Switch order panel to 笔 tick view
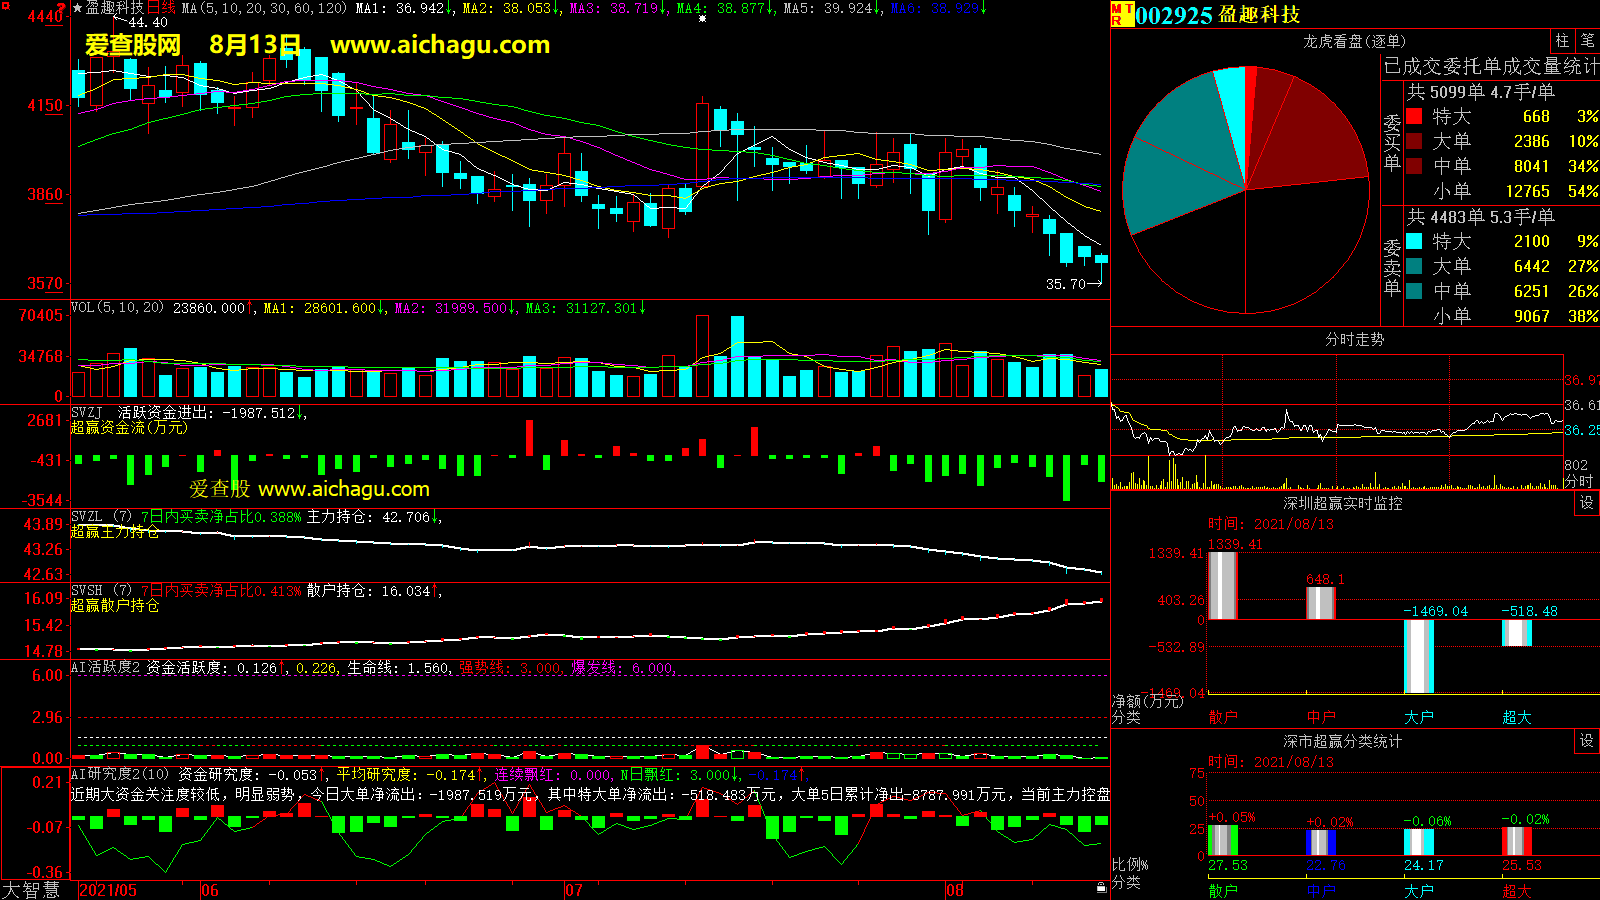Viewport: 1600px width, 900px height. coord(1587,41)
